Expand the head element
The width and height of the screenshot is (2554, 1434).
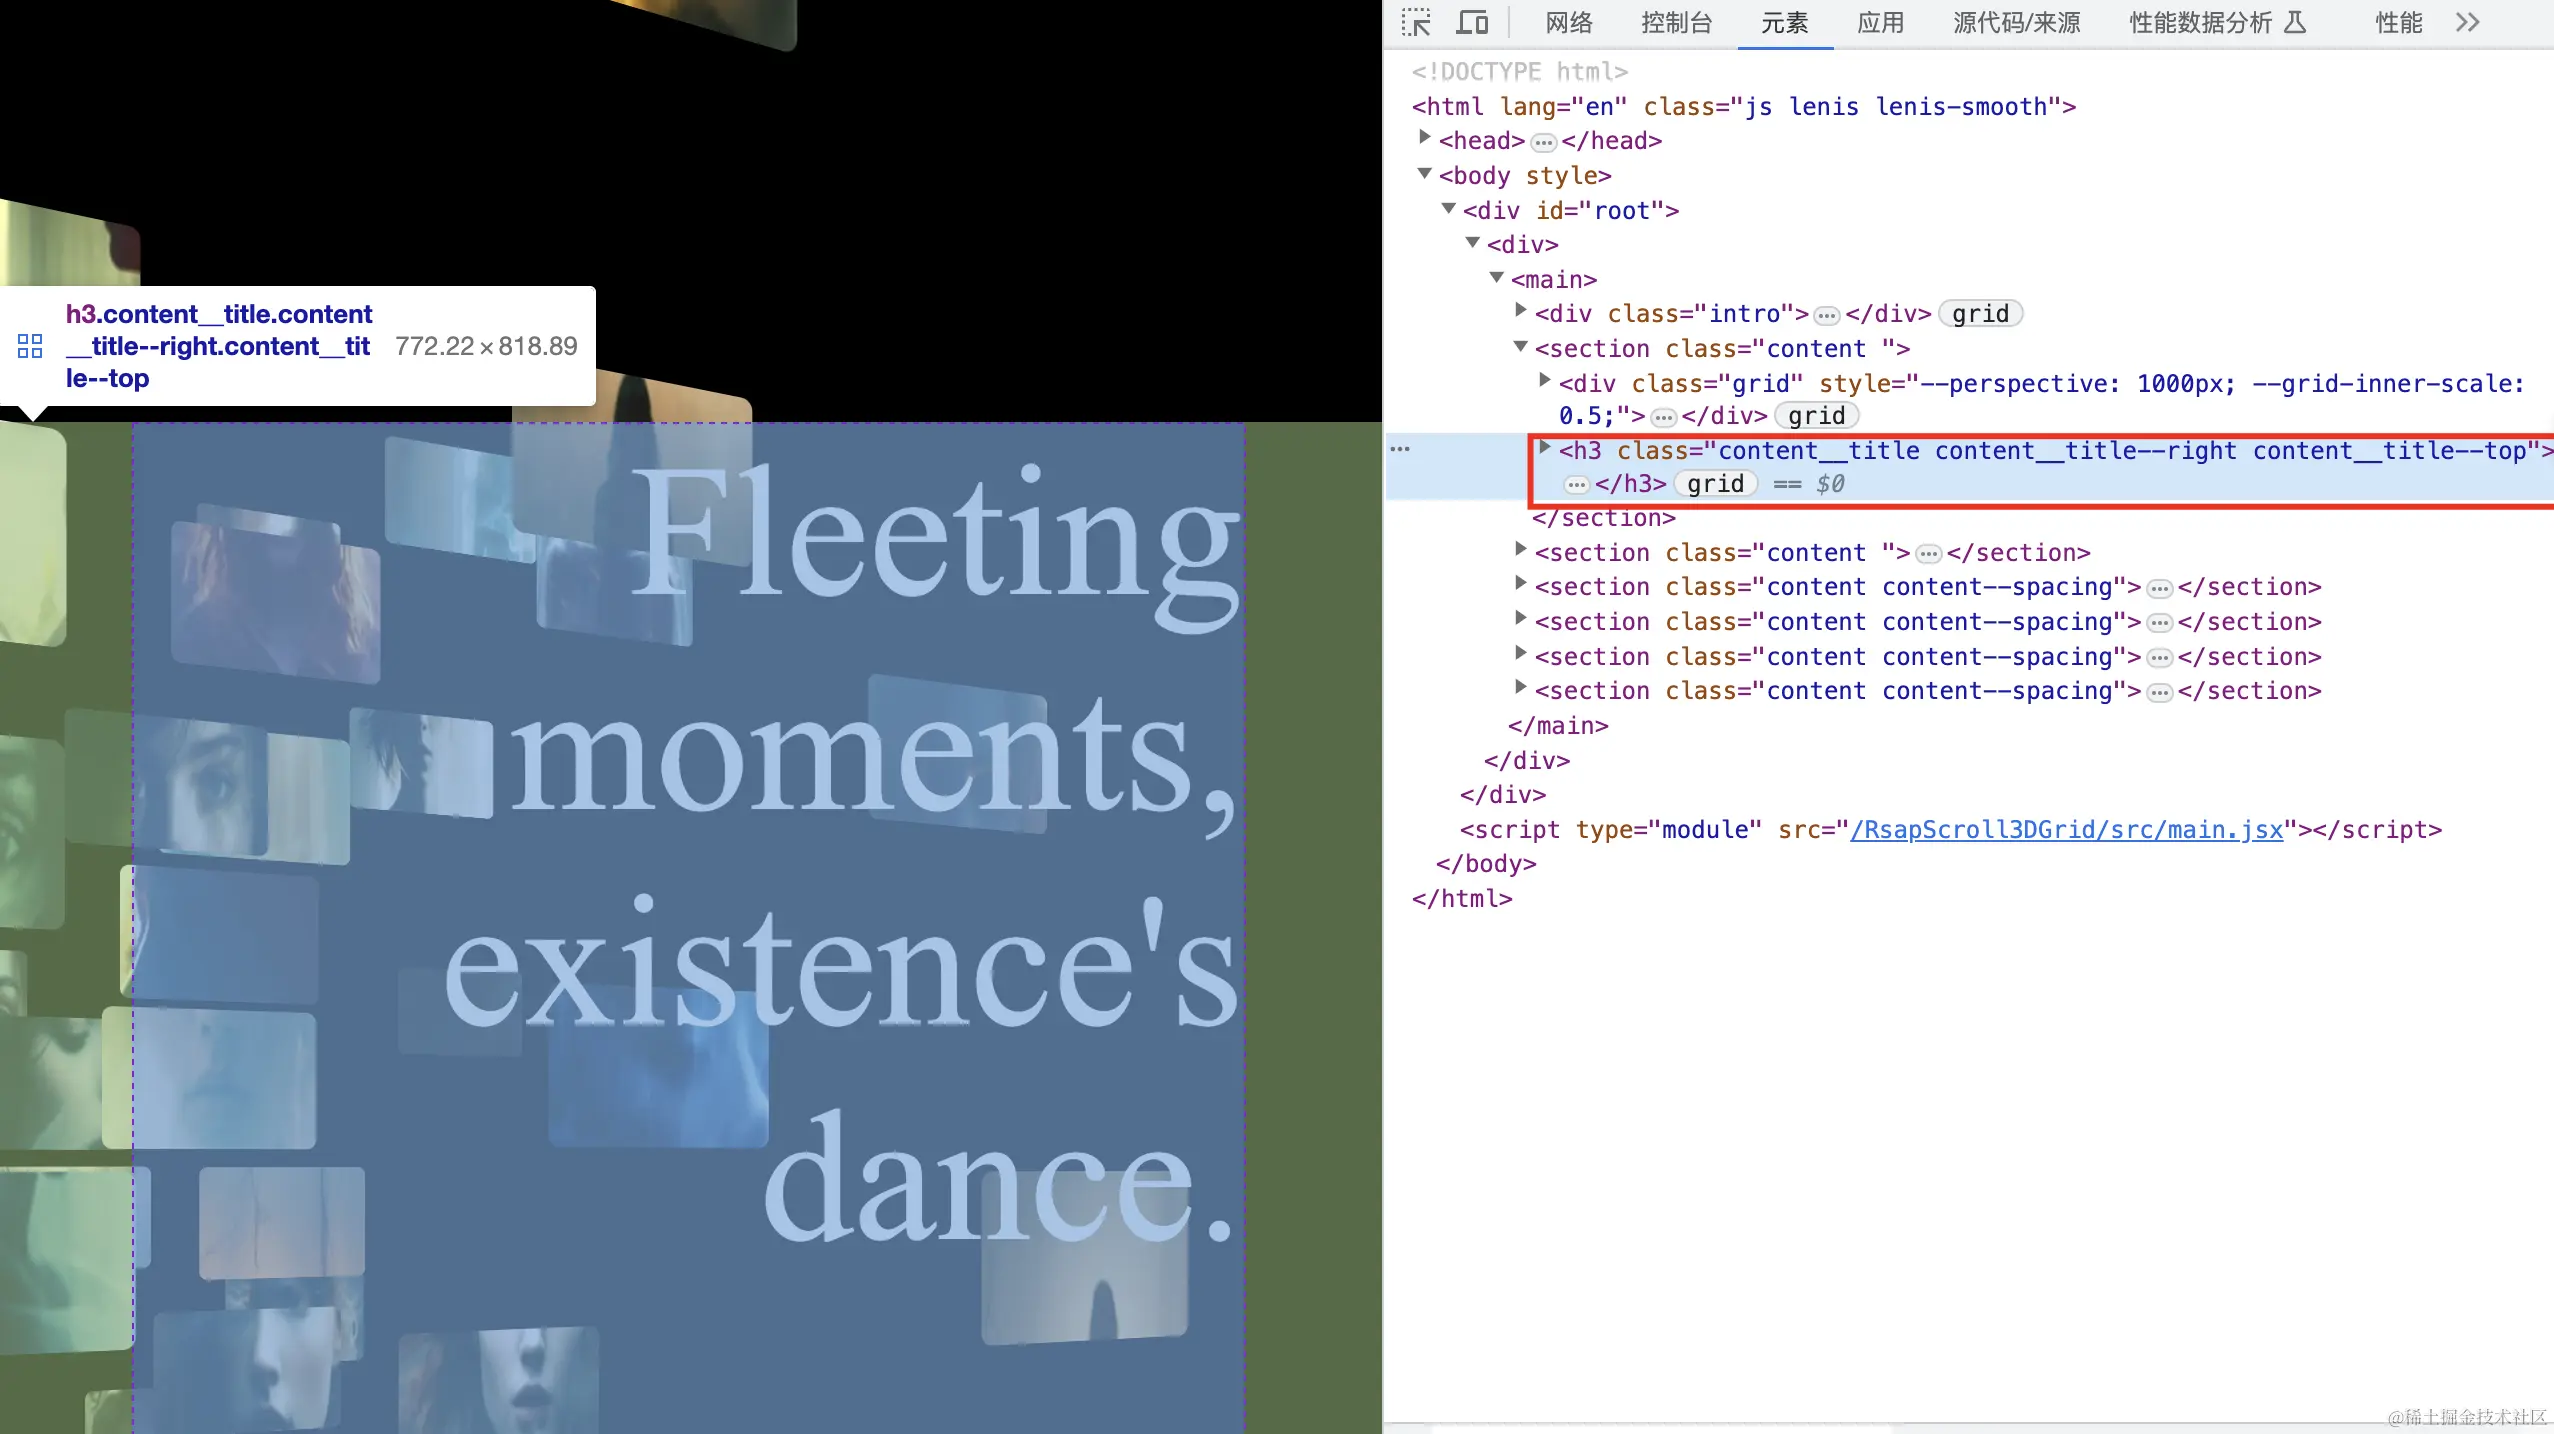click(1425, 138)
